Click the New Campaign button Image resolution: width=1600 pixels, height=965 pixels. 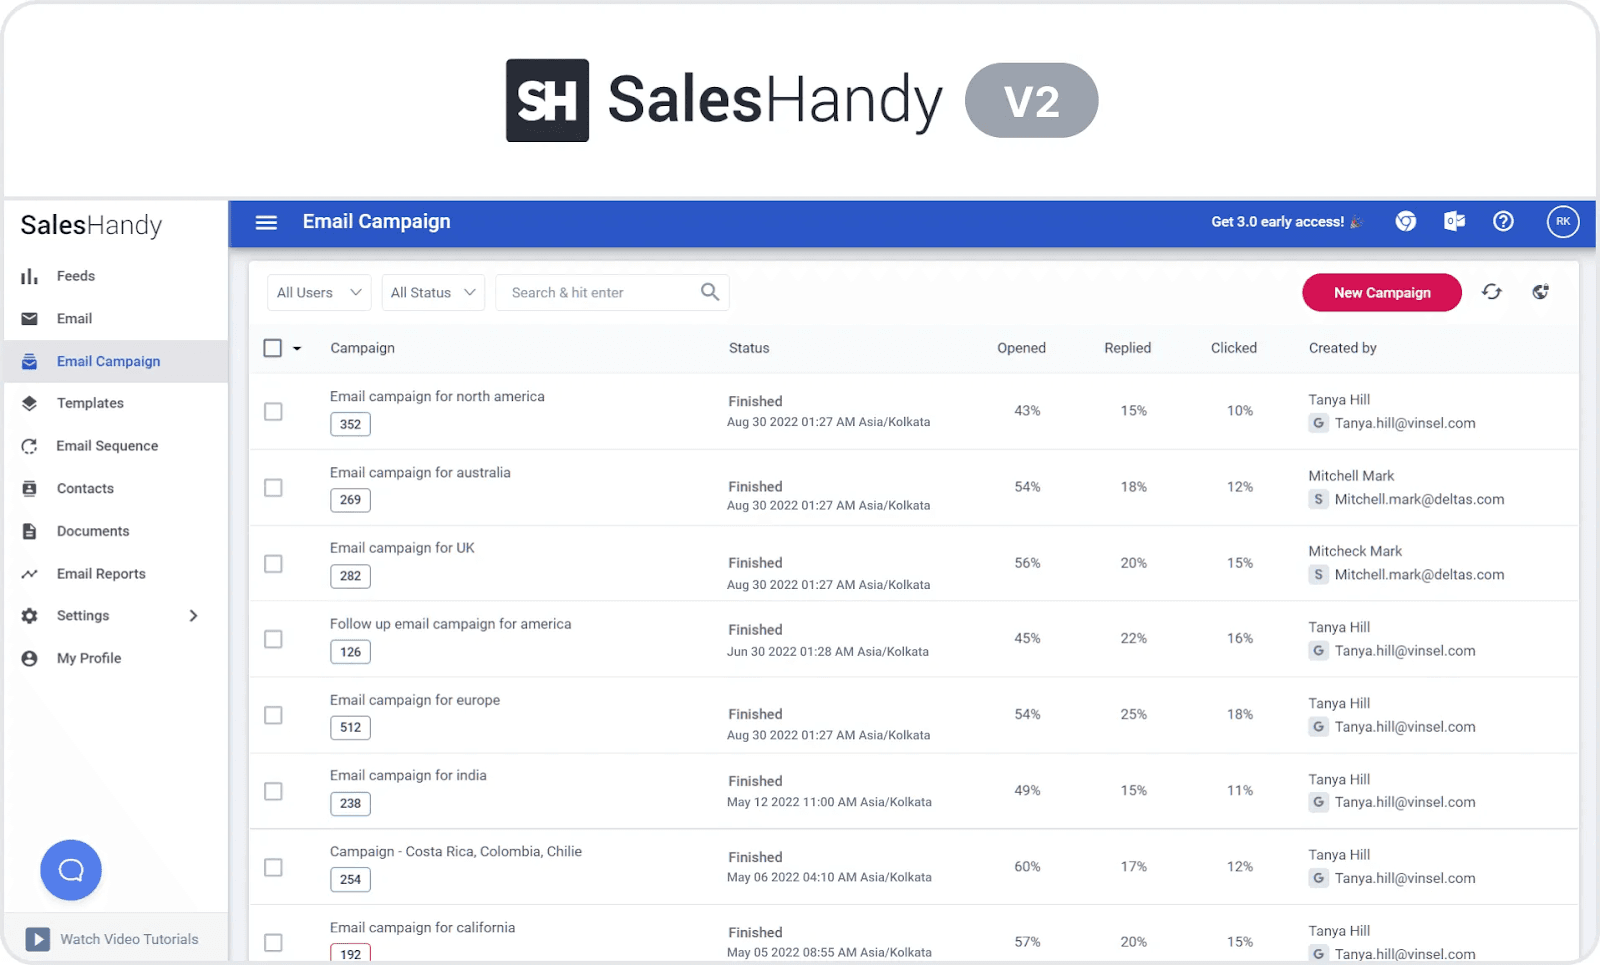[1382, 292]
